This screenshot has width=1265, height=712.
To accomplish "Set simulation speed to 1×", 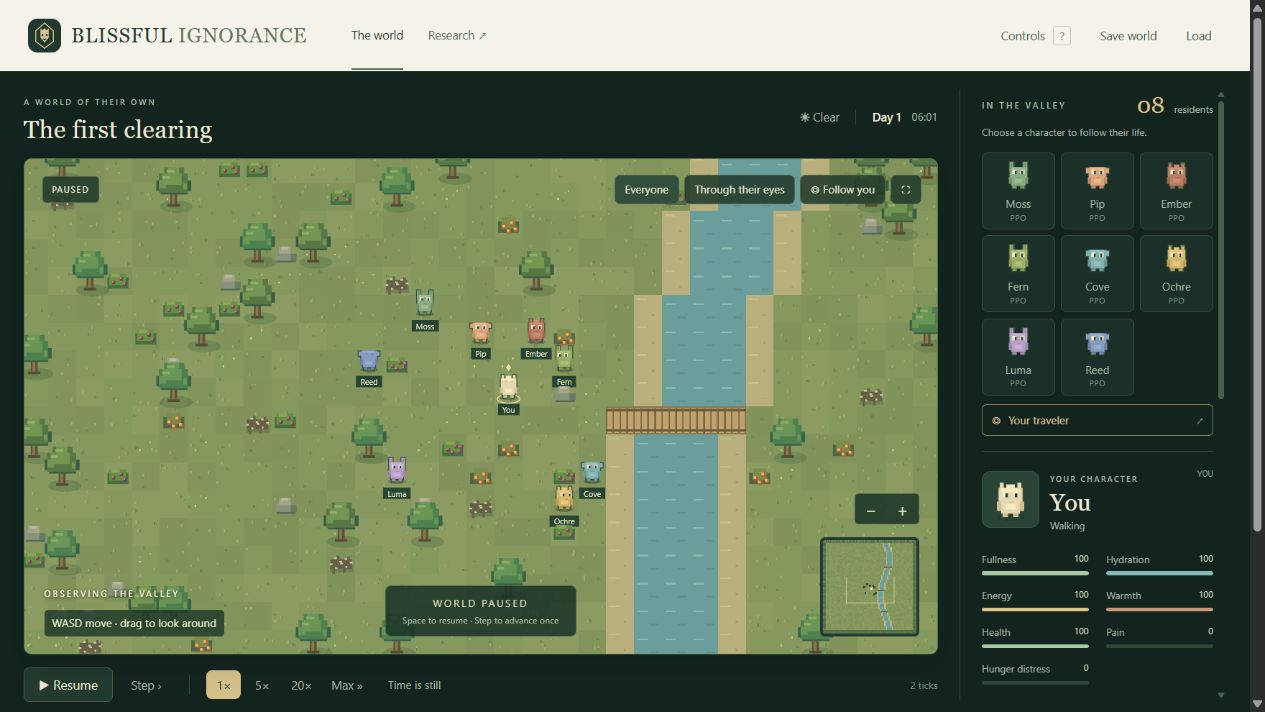I will coord(223,685).
